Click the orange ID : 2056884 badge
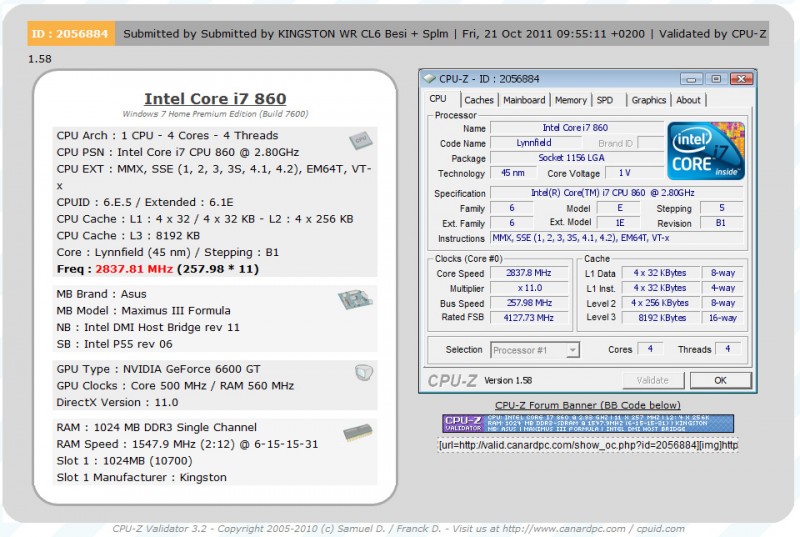 pos(71,34)
